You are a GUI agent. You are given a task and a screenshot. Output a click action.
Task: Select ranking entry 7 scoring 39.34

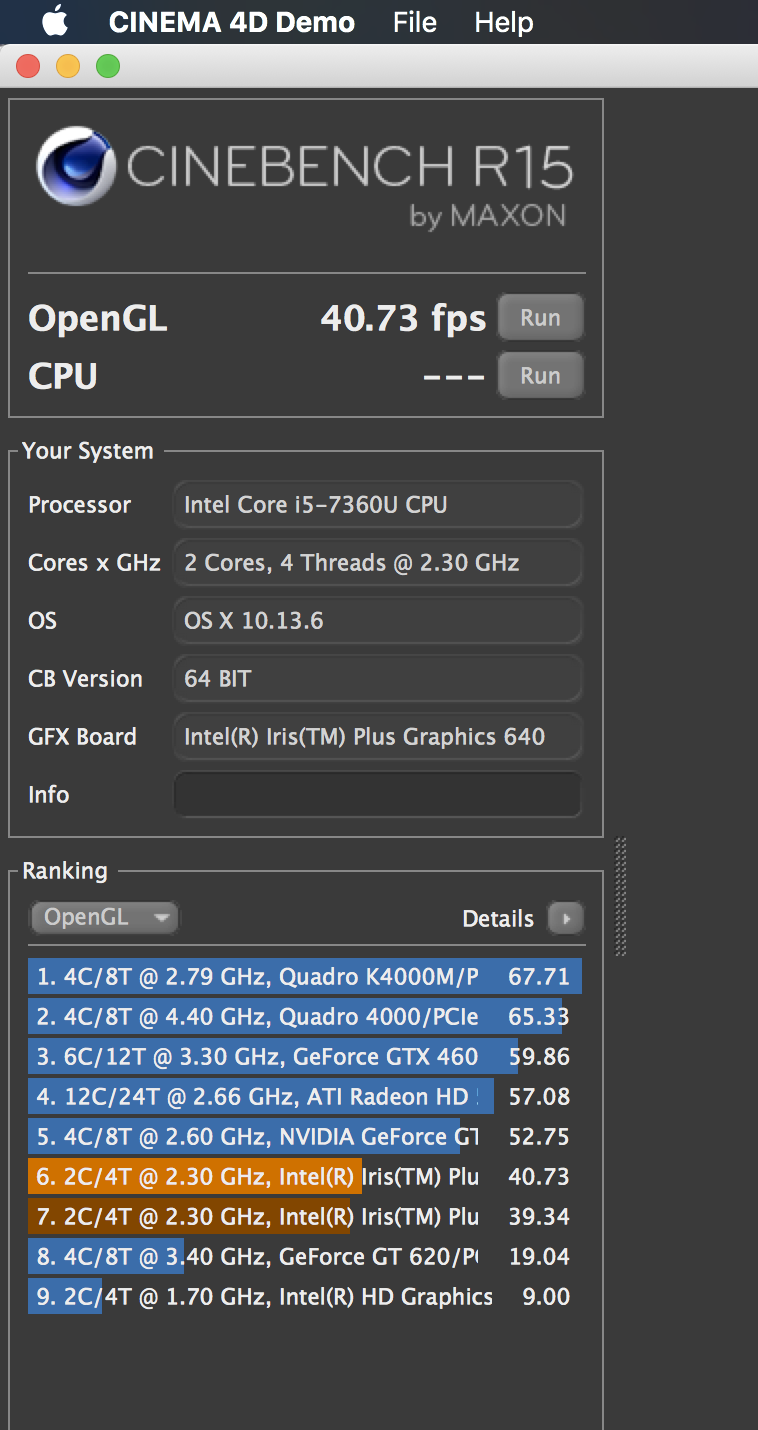[305, 1216]
